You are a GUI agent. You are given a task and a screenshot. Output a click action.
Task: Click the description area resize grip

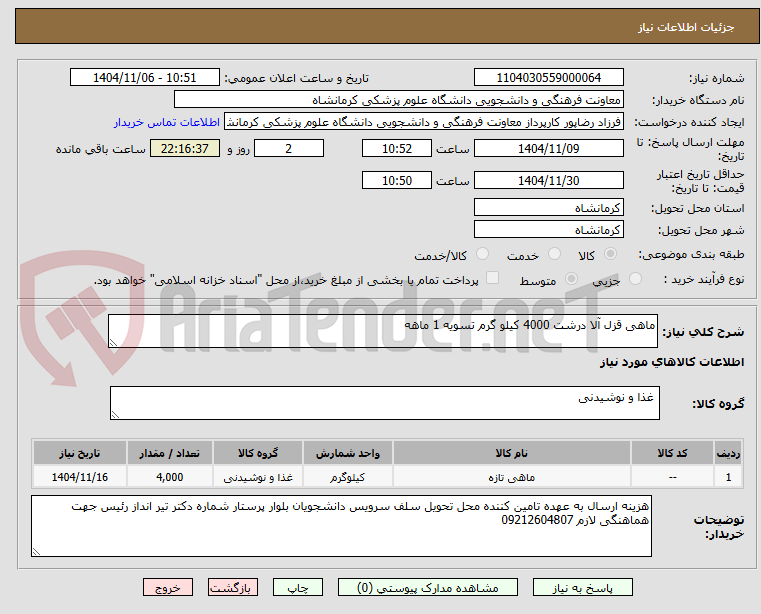click(113, 343)
